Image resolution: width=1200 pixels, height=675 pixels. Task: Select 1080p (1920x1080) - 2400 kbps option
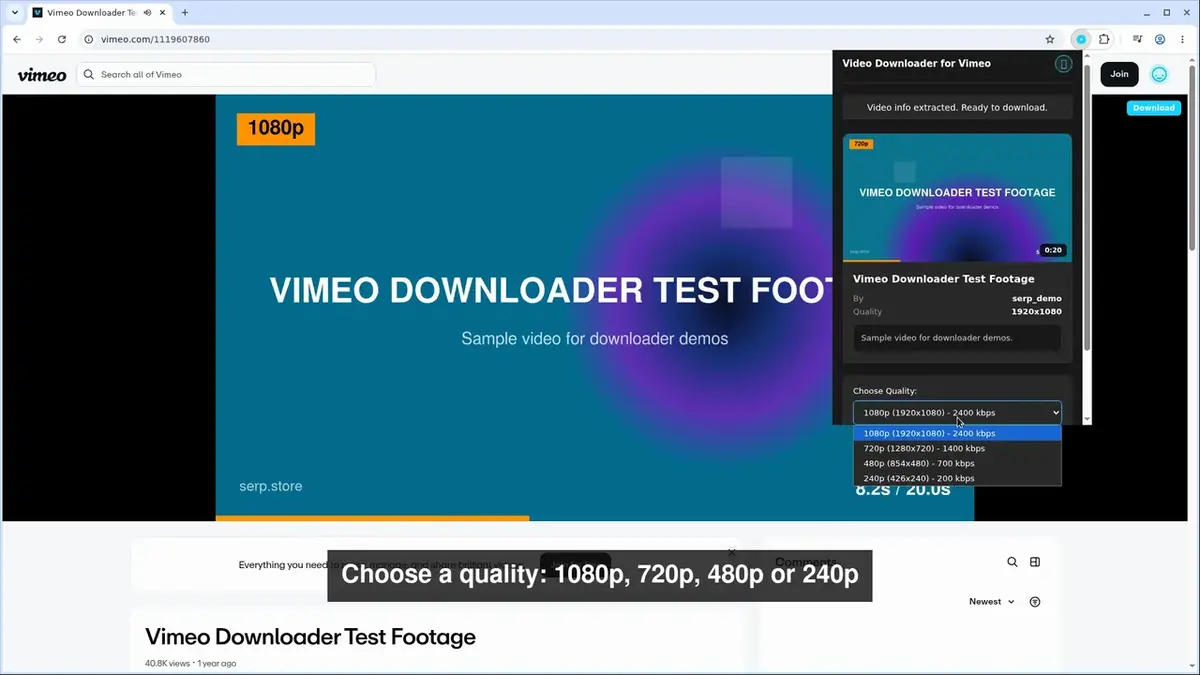(x=957, y=433)
